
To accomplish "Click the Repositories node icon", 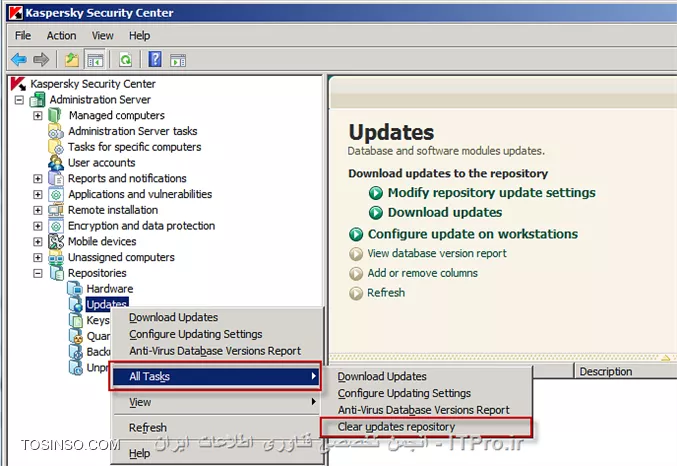I will pyautogui.click(x=57, y=273).
